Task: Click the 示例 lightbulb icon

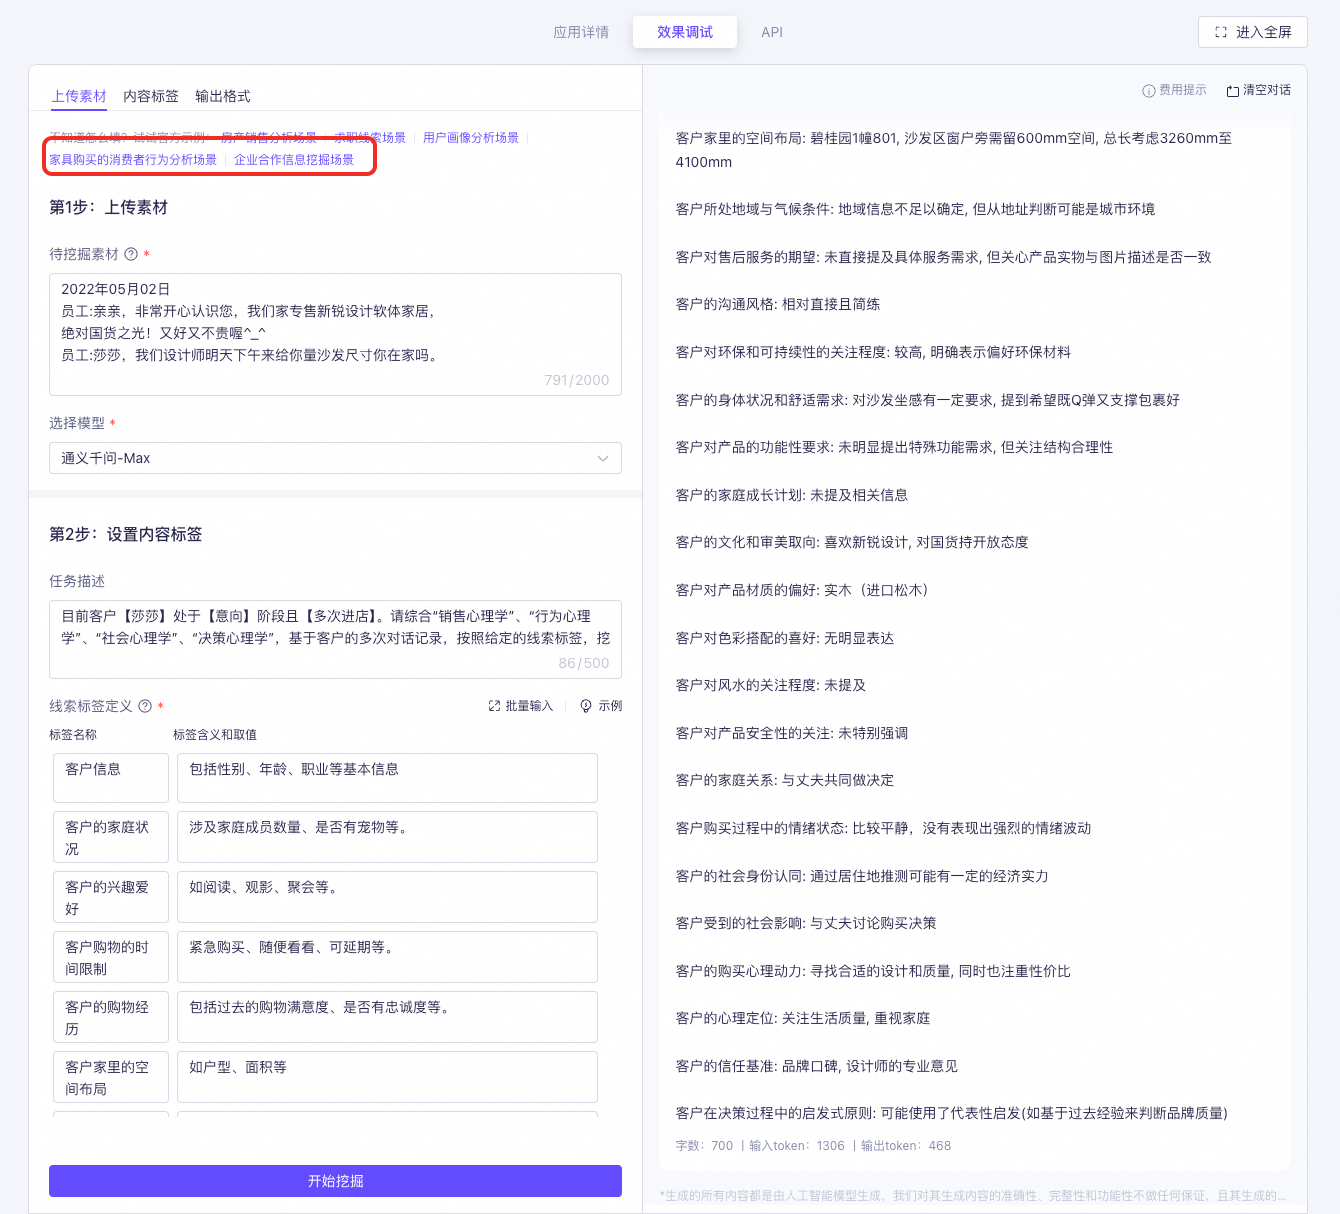Action: [x=586, y=706]
